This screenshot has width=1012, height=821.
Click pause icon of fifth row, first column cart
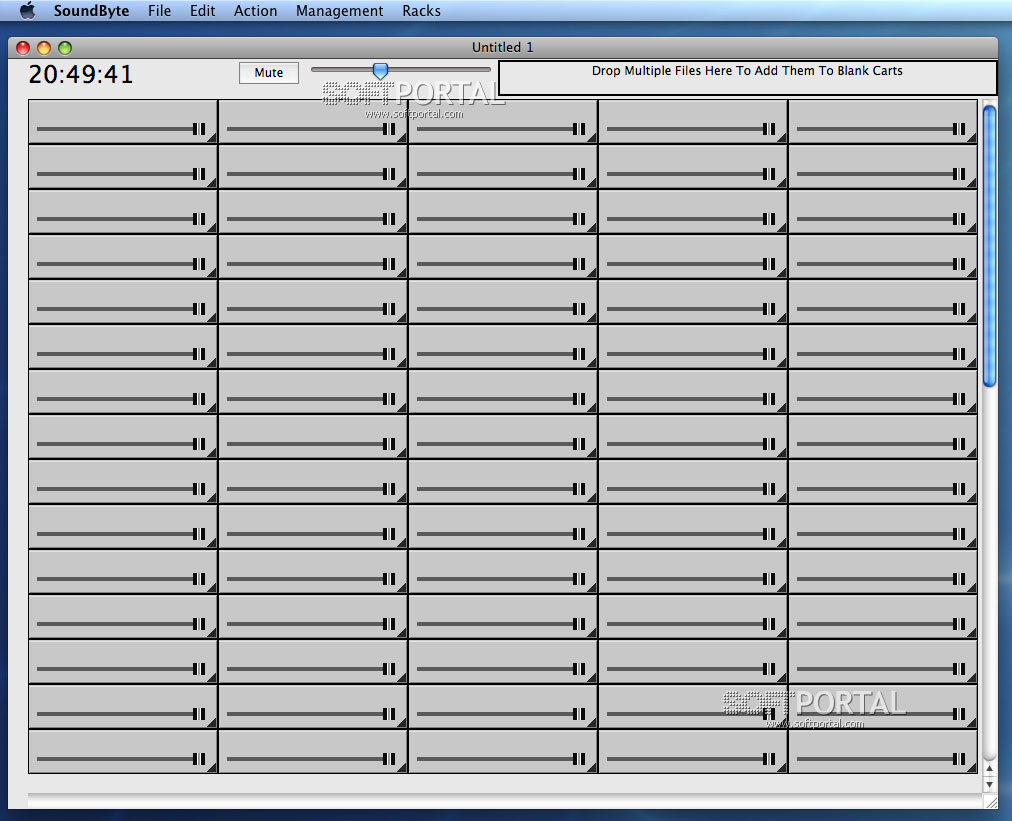coord(199,309)
